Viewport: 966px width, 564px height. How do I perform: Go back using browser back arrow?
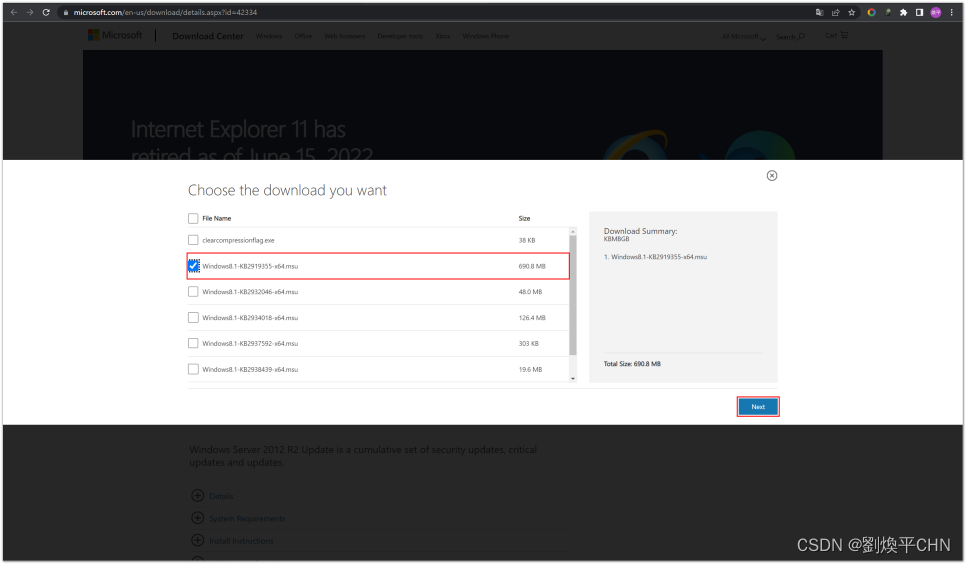pos(14,12)
